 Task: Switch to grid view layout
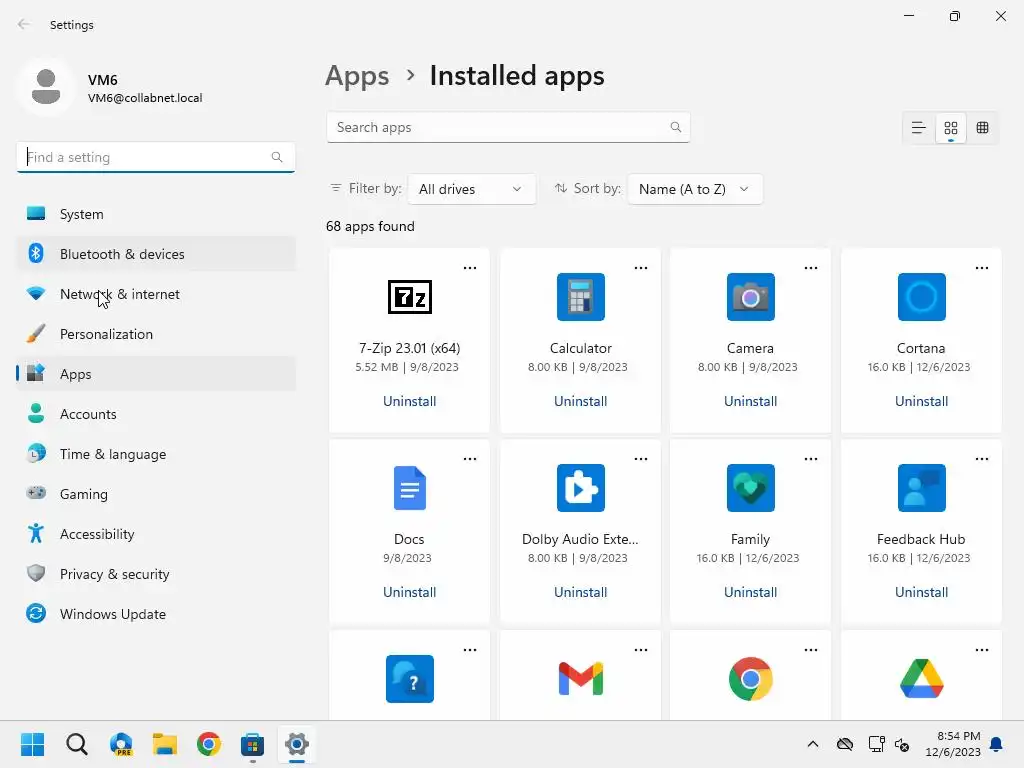point(951,128)
